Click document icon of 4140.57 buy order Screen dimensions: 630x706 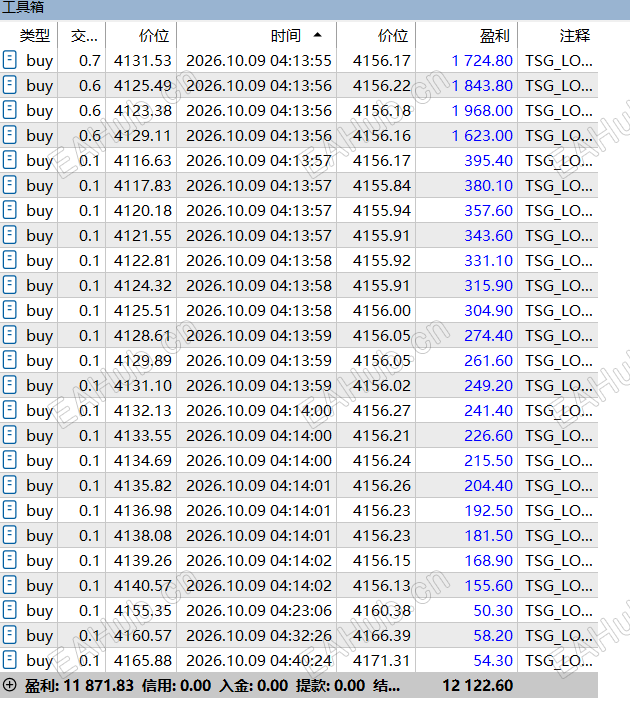click(x=9, y=585)
